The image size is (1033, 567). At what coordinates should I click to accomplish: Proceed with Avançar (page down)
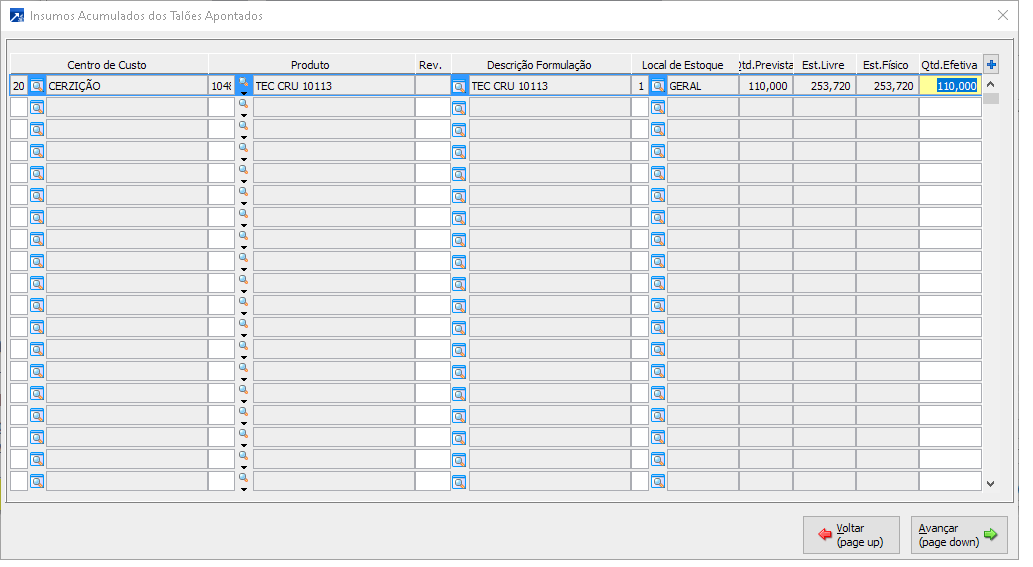[959, 535]
